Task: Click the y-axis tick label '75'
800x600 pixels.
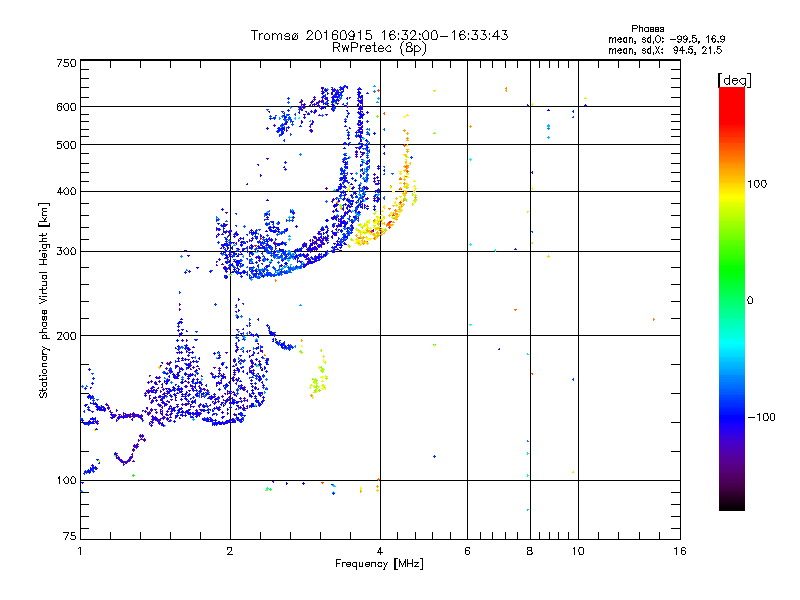Action: 70,536
